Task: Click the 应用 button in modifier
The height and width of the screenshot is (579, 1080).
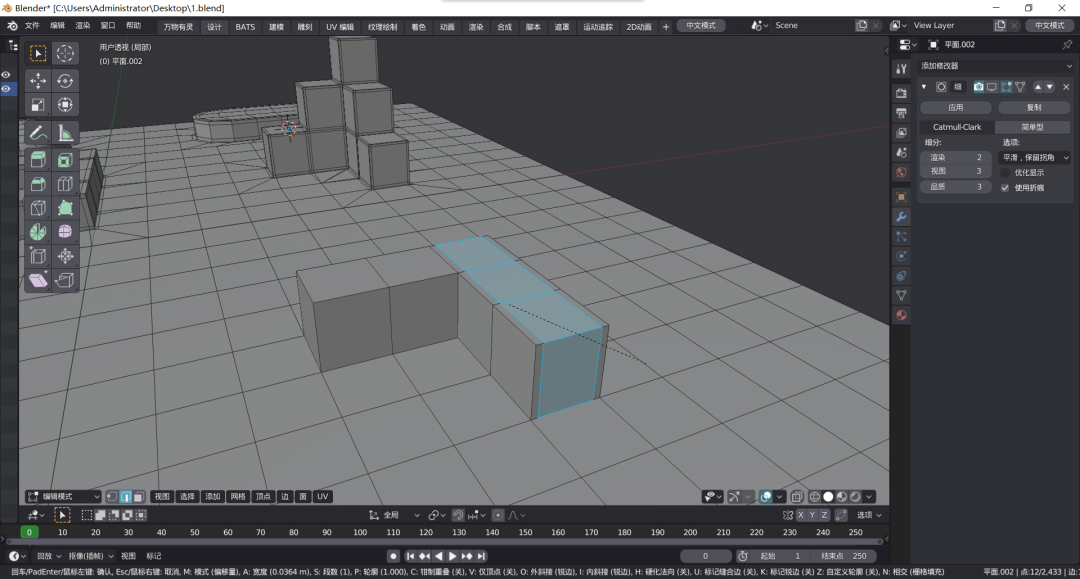Action: pos(955,107)
